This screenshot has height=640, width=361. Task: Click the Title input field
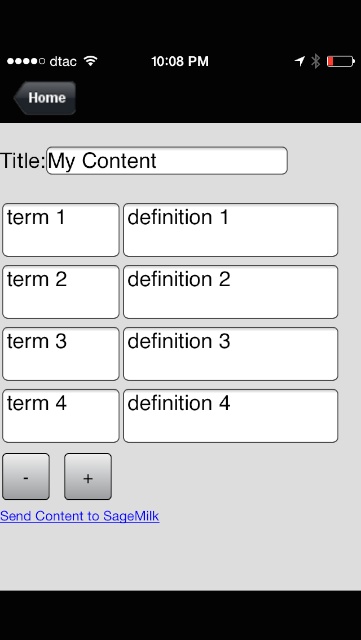(167, 160)
